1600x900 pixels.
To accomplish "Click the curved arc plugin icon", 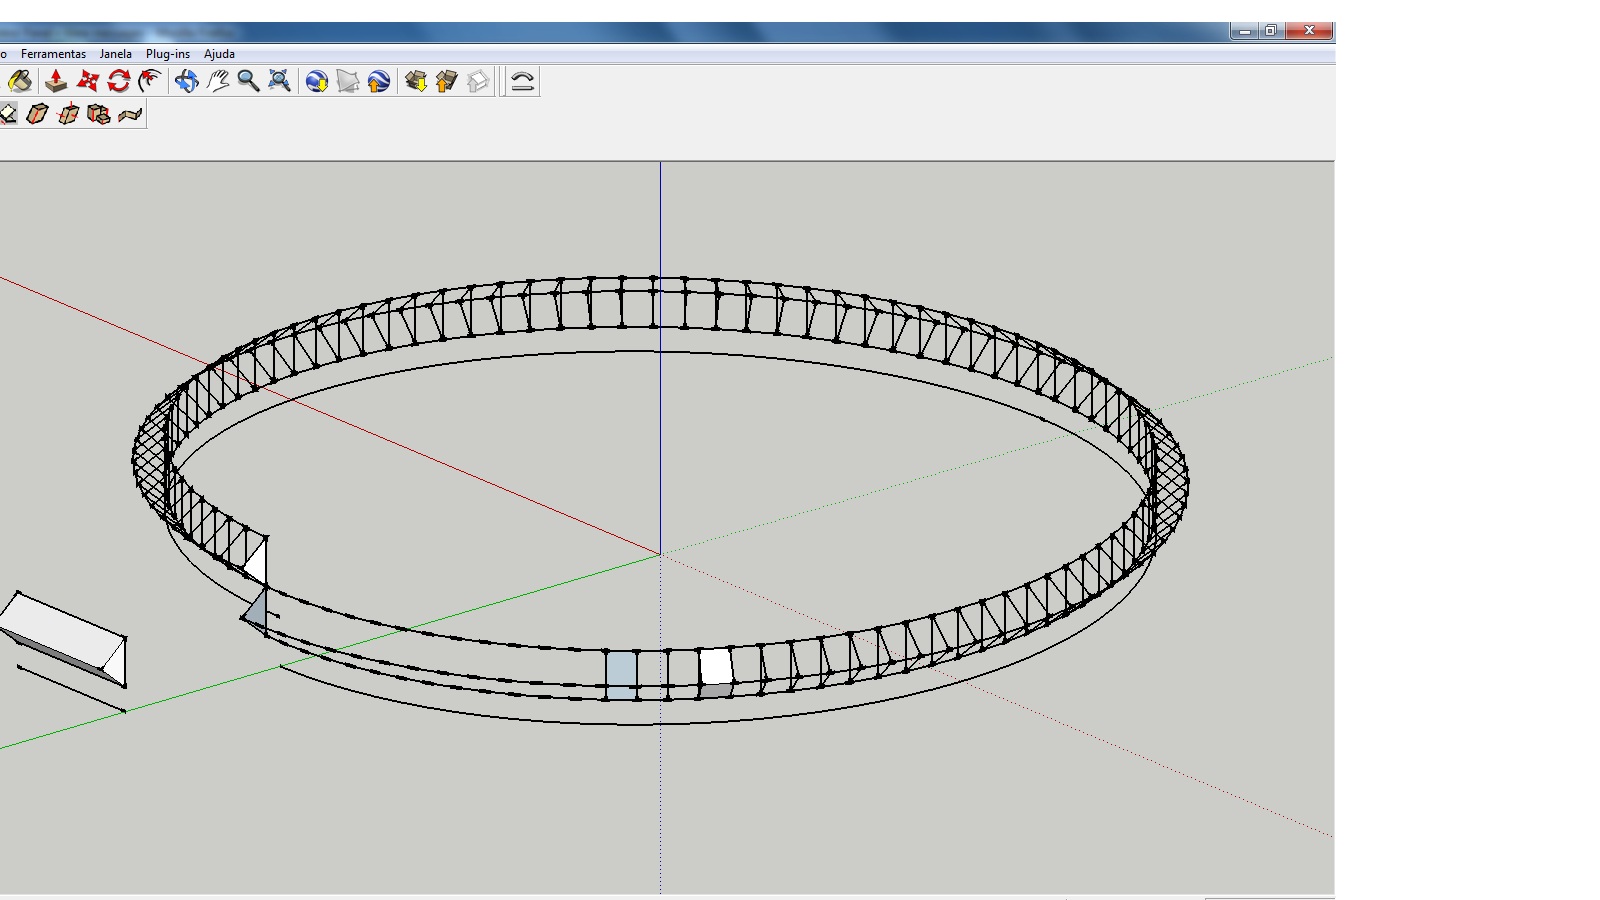I will click(x=522, y=81).
